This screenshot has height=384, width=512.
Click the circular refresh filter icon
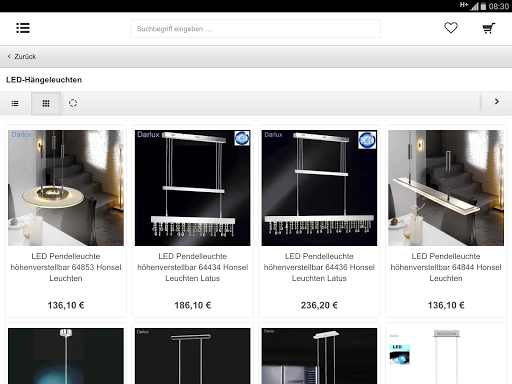click(x=73, y=103)
